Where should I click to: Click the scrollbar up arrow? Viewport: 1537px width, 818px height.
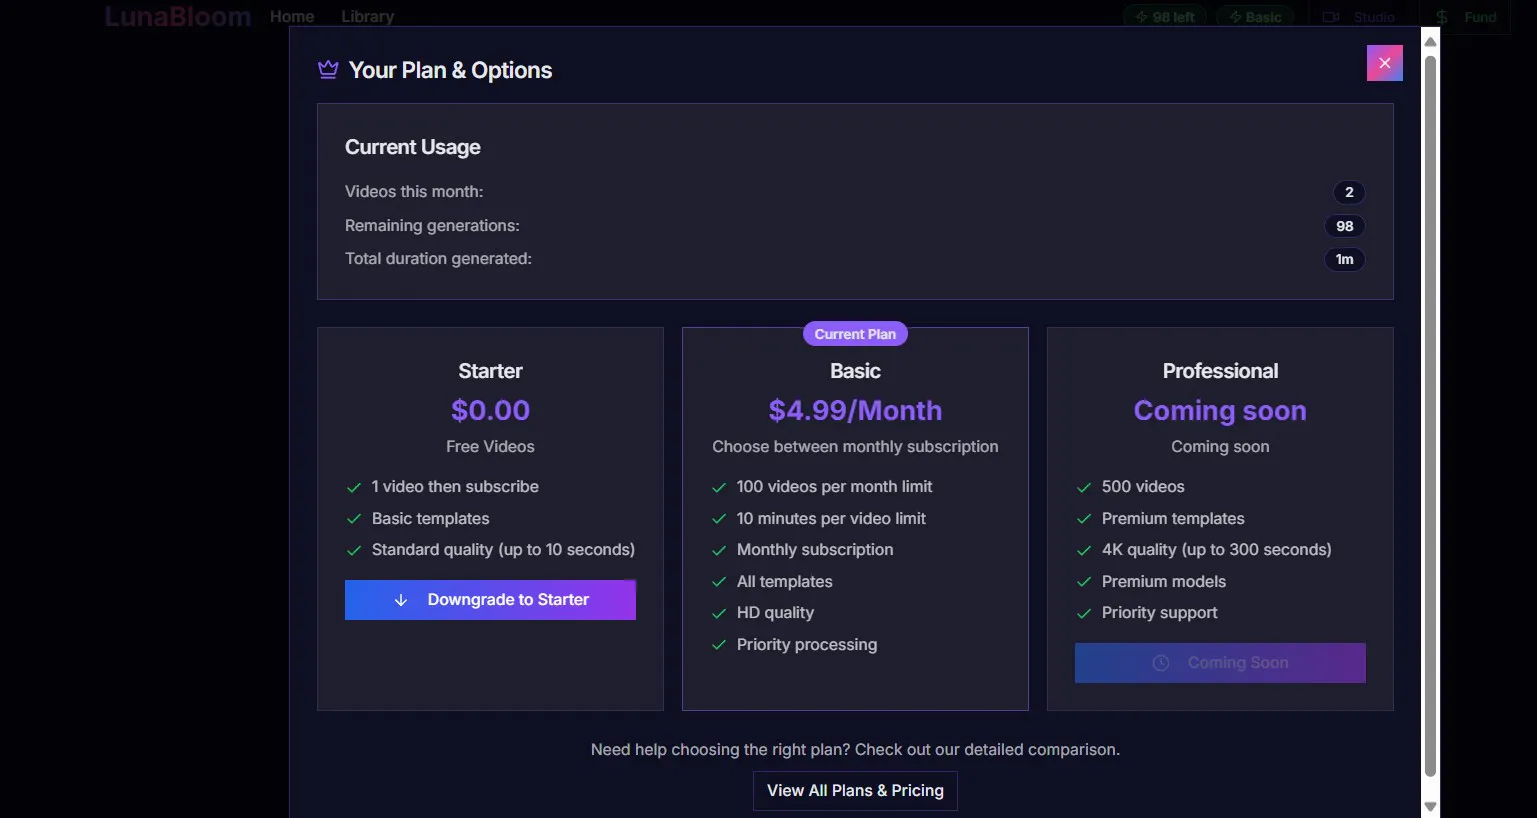point(1430,42)
